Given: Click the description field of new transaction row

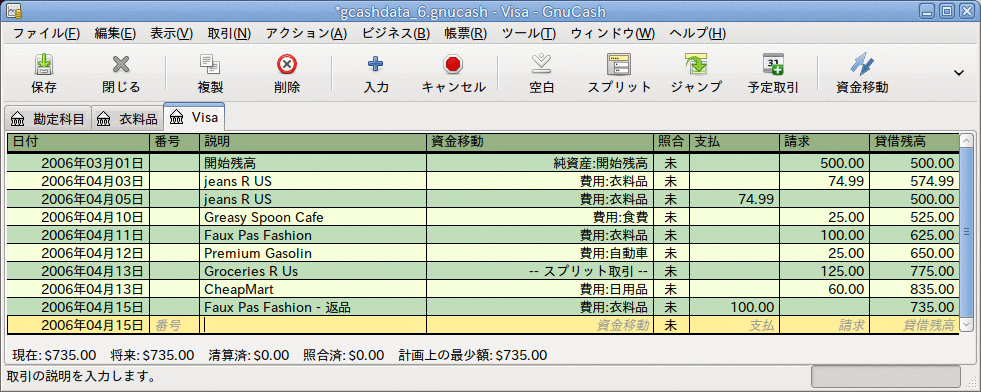Looking at the screenshot, I should click(313, 325).
